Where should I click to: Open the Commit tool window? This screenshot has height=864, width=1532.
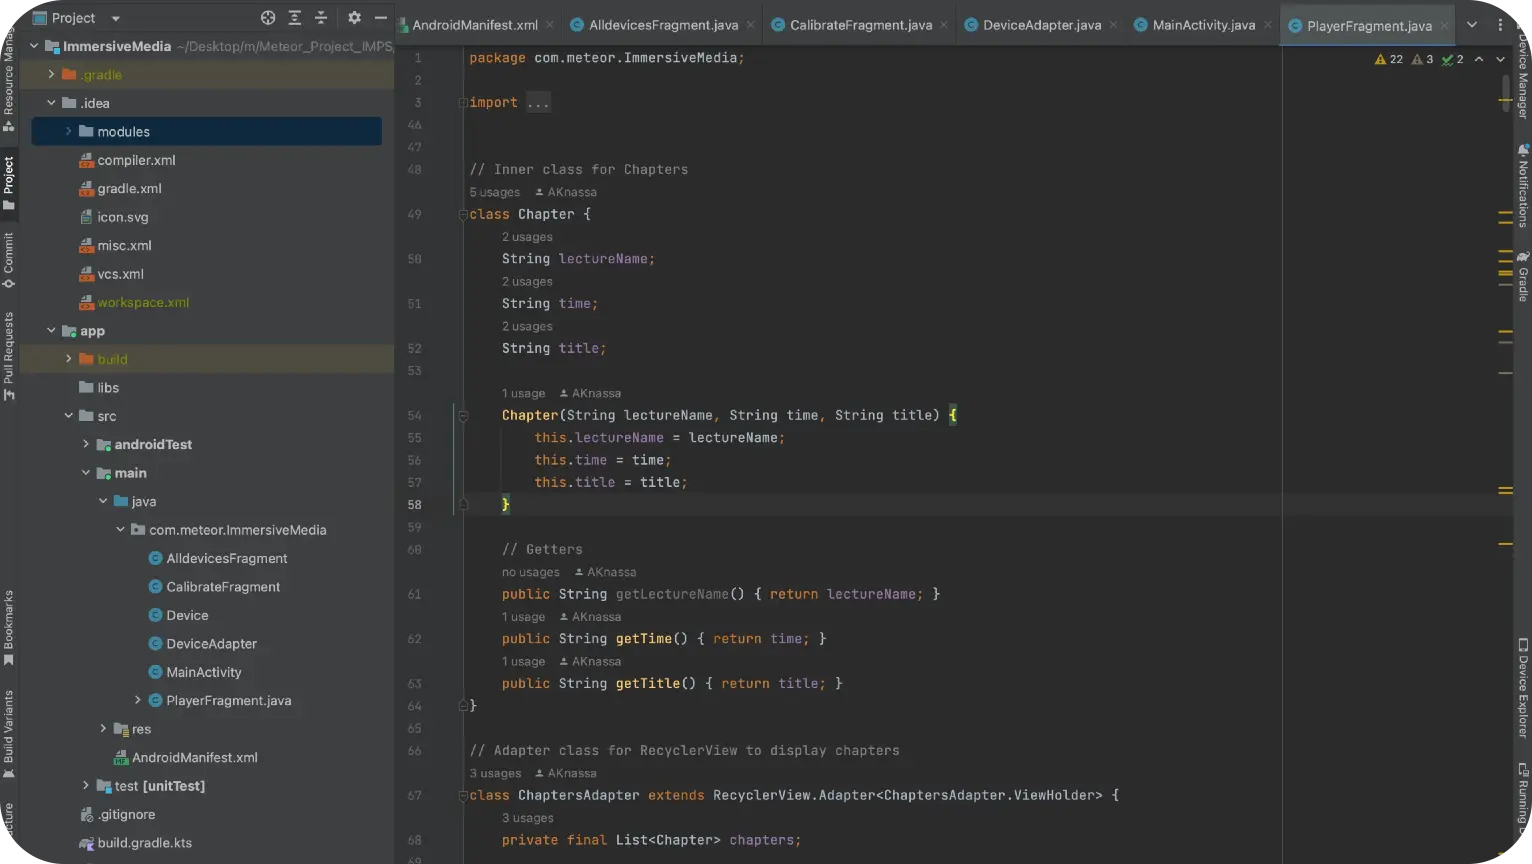point(9,260)
